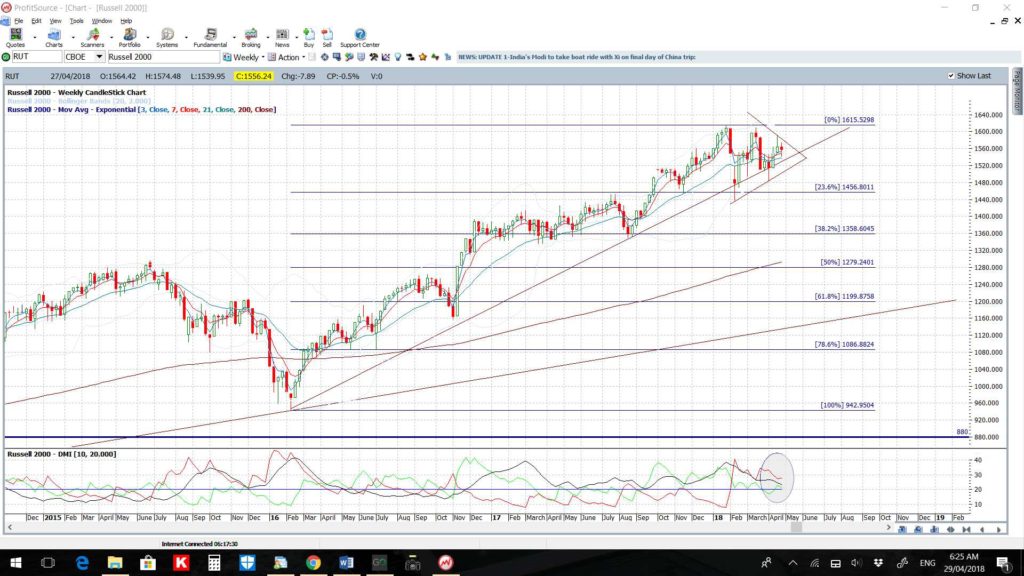
Task: Open the Charts toolbar button
Action: [x=54, y=38]
